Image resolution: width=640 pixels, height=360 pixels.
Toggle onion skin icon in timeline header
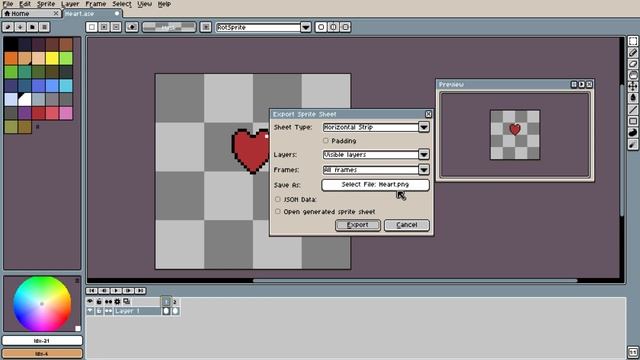(x=127, y=302)
